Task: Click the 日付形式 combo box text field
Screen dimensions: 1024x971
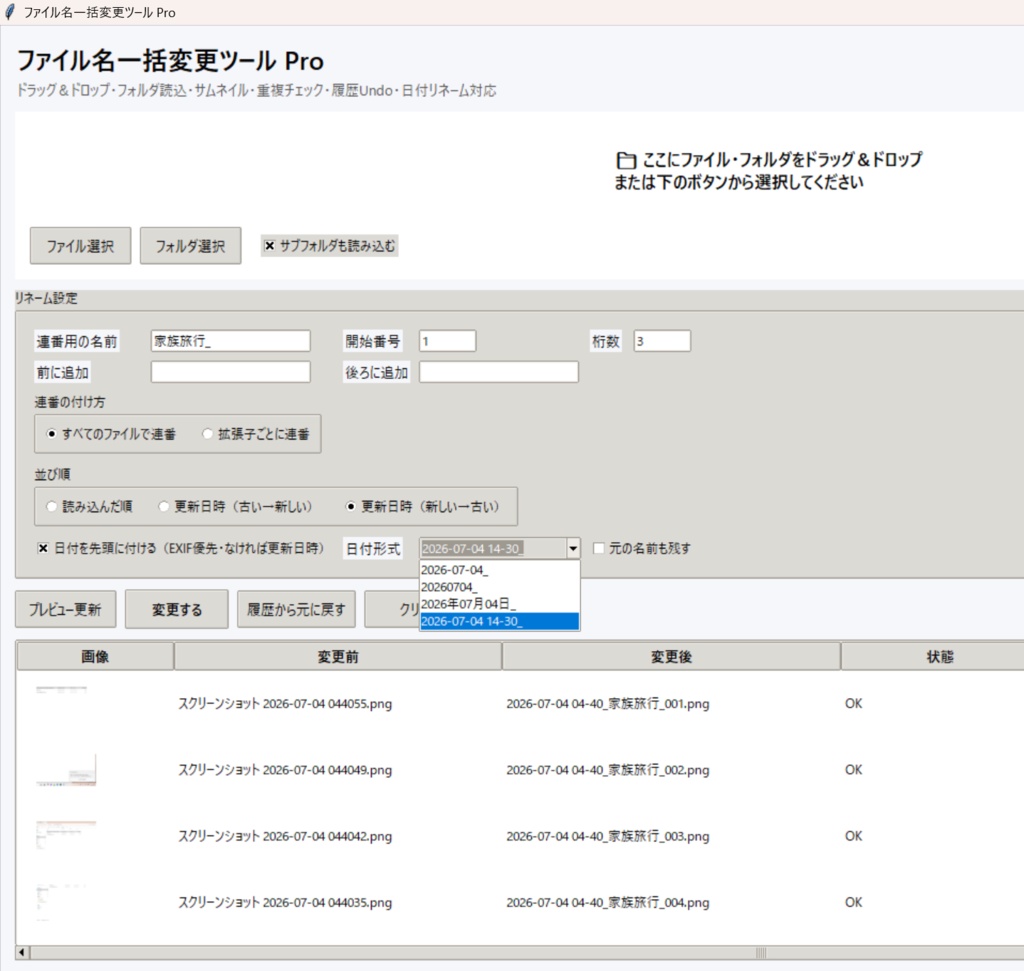Action: click(492, 549)
